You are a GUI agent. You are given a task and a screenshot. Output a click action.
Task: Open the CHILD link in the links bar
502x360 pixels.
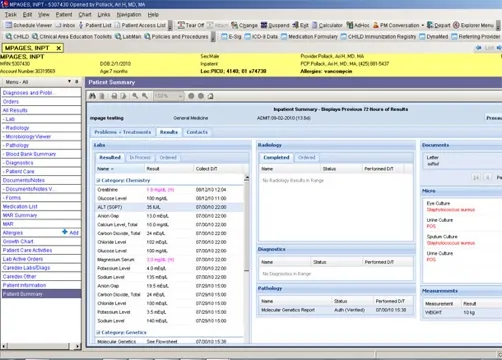(17, 37)
